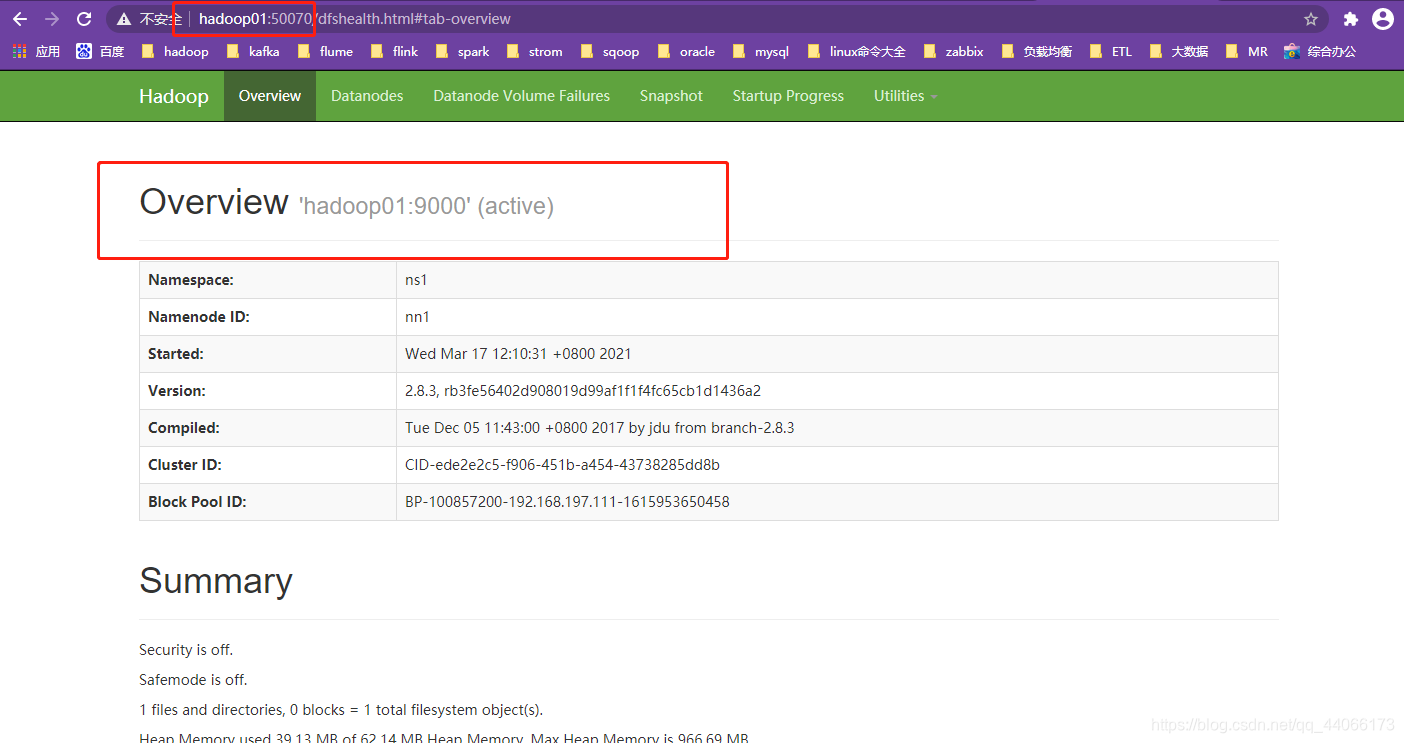Open the 大数据 bookmark folder
The image size is (1404, 743).
point(1179,51)
